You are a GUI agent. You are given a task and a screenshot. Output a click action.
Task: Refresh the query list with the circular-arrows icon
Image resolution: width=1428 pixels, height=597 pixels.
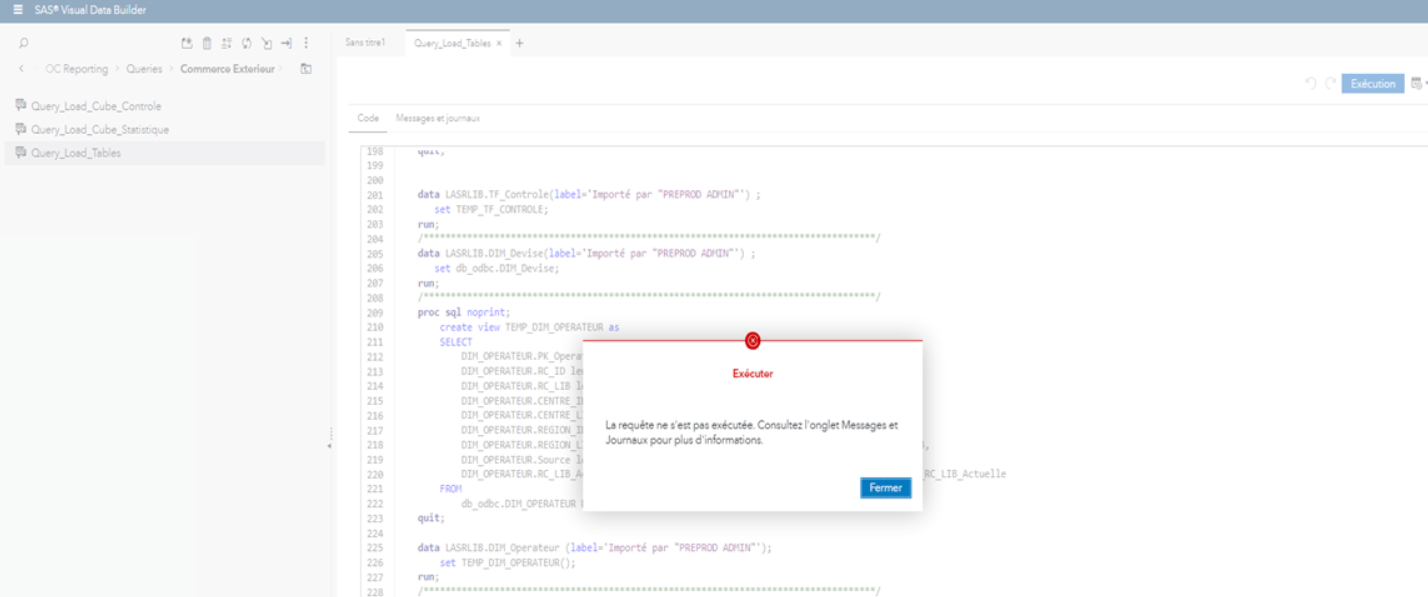247,42
